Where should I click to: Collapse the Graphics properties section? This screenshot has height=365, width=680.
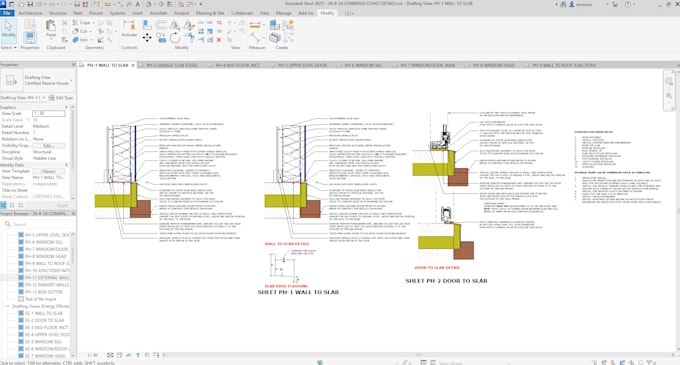66,107
